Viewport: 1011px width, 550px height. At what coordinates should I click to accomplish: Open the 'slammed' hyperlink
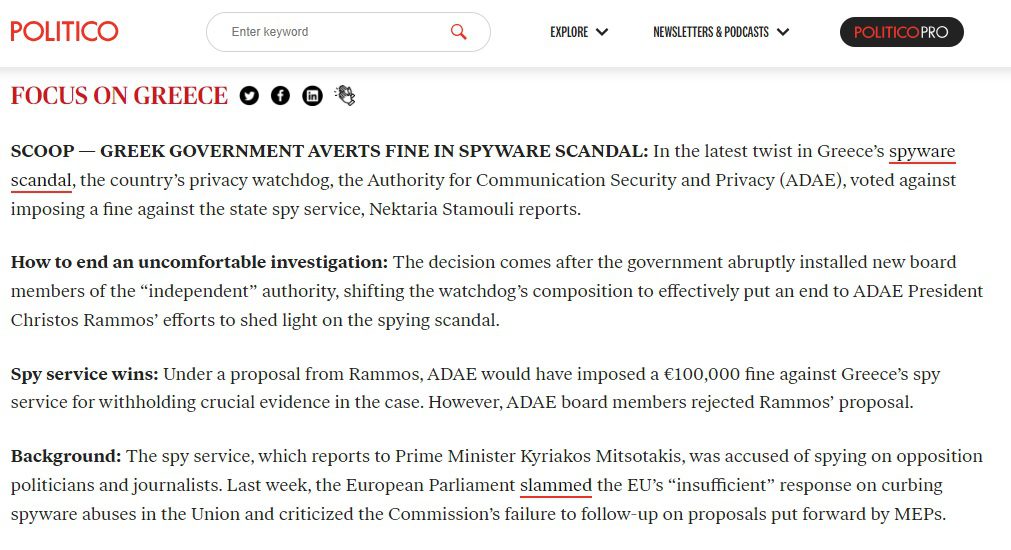point(556,486)
